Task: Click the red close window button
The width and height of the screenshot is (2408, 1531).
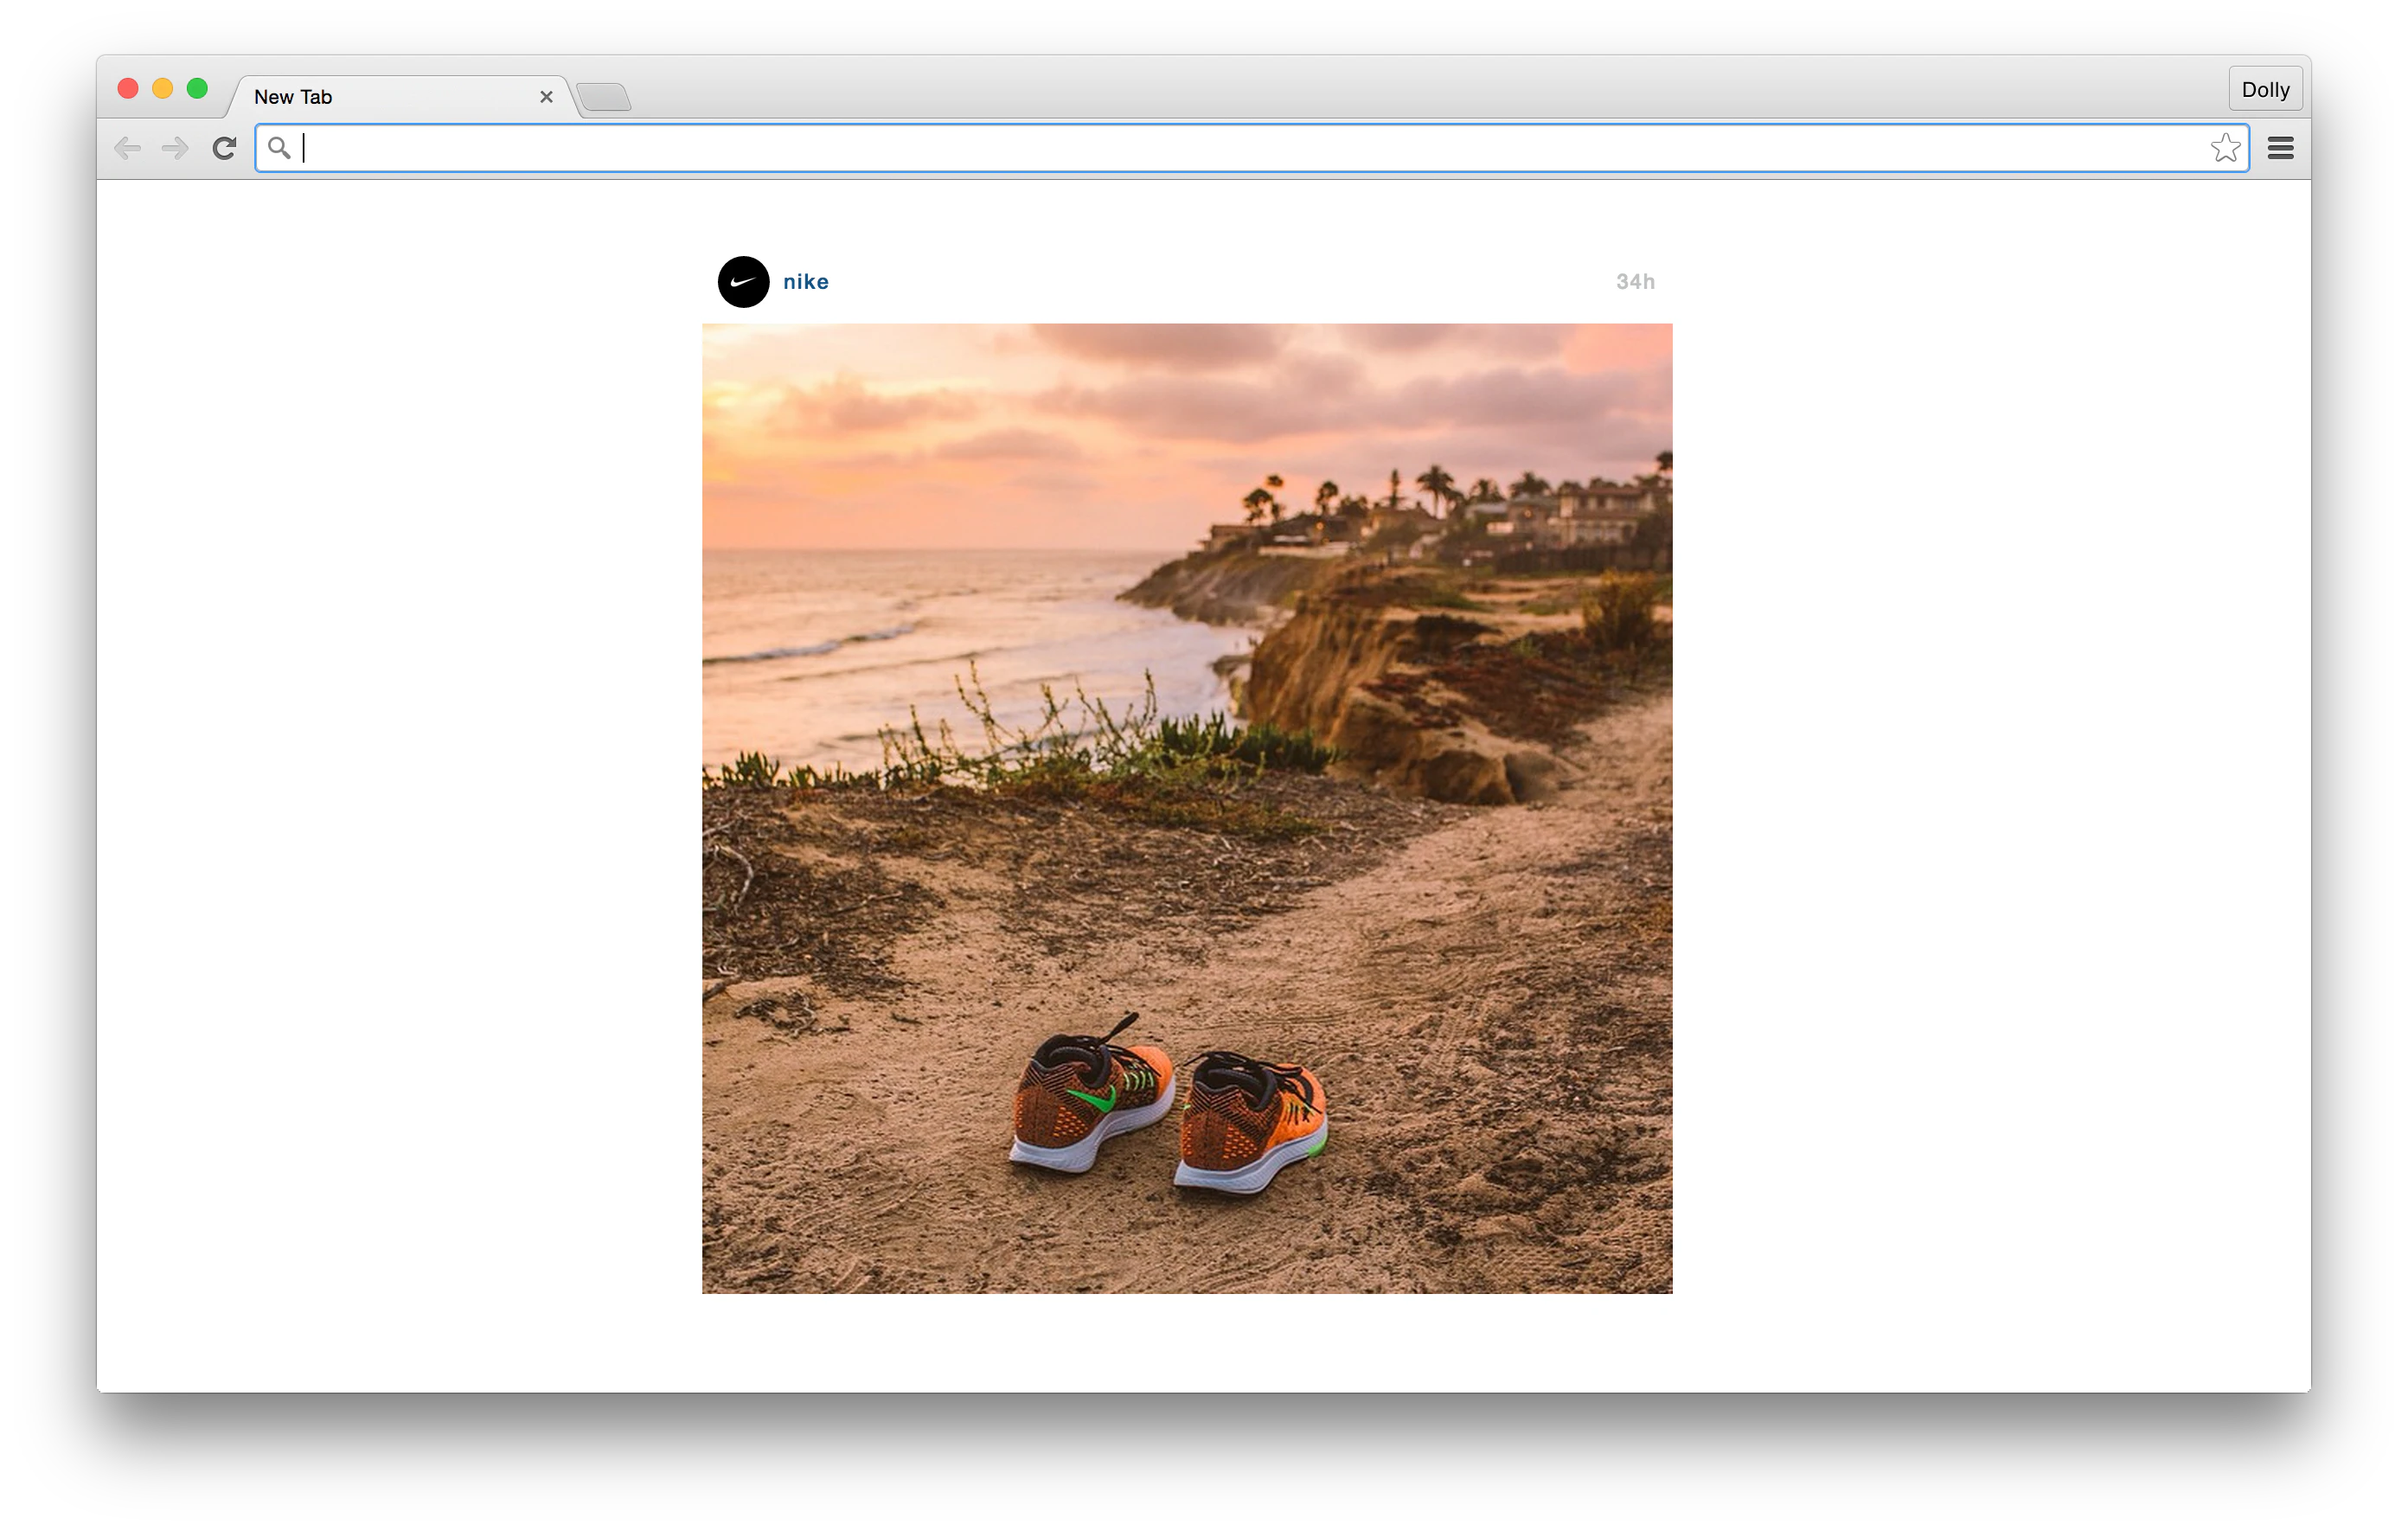Action: pos(127,88)
